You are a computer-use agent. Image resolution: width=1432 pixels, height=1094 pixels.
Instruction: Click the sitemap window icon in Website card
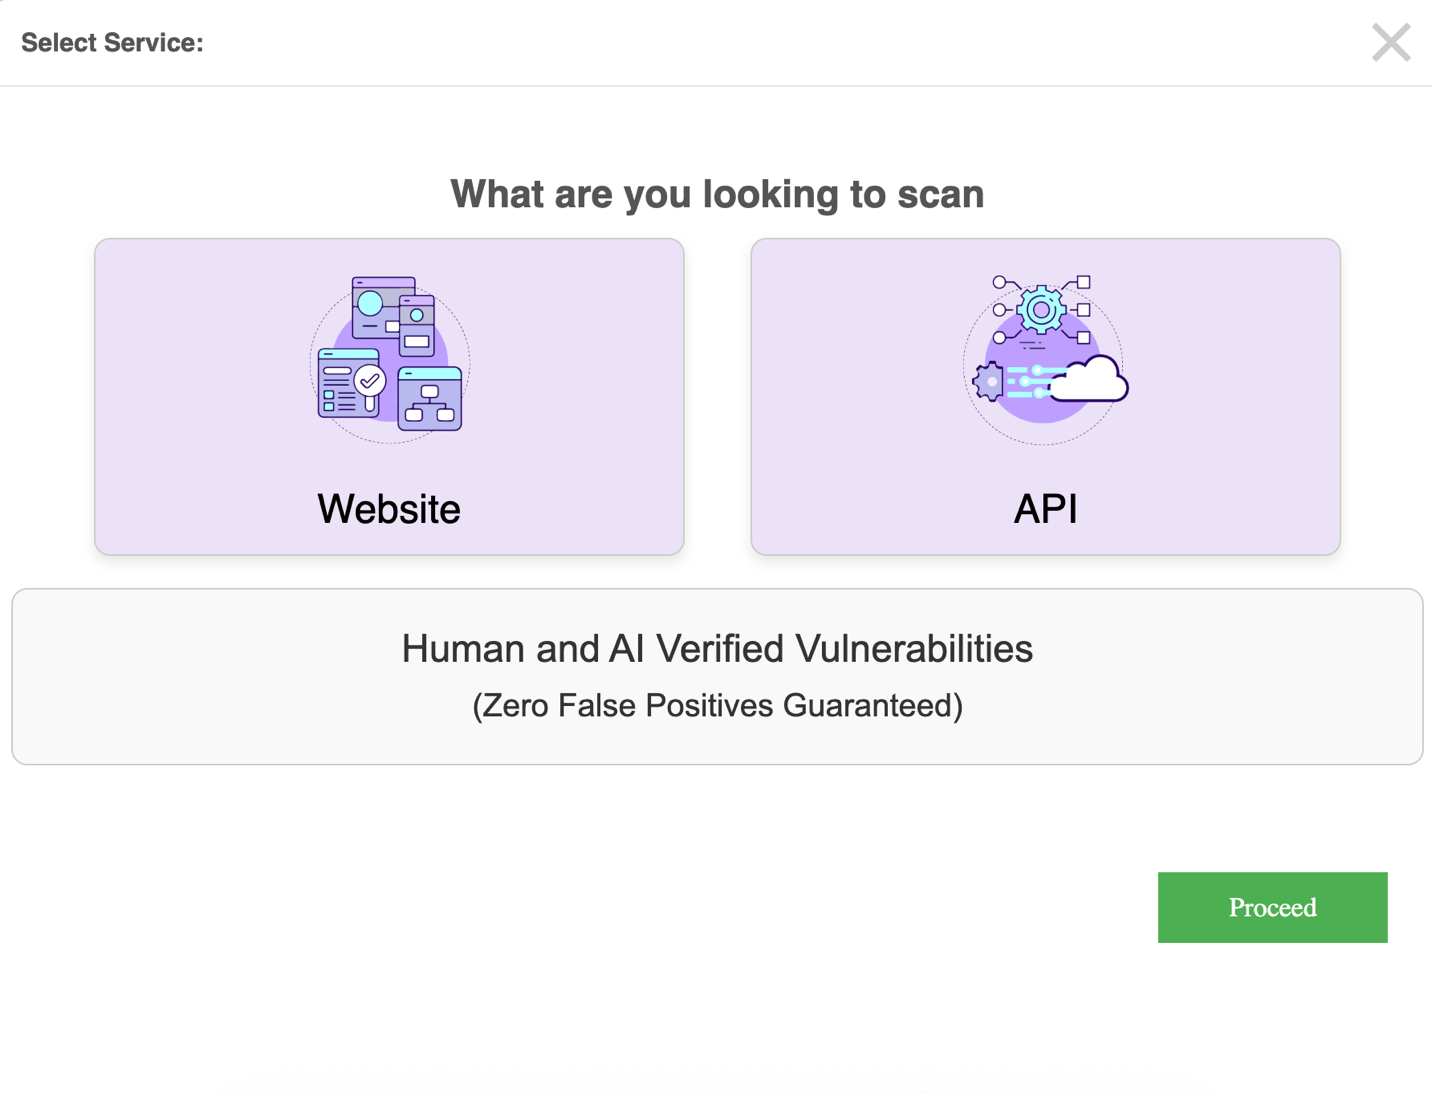[430, 400]
